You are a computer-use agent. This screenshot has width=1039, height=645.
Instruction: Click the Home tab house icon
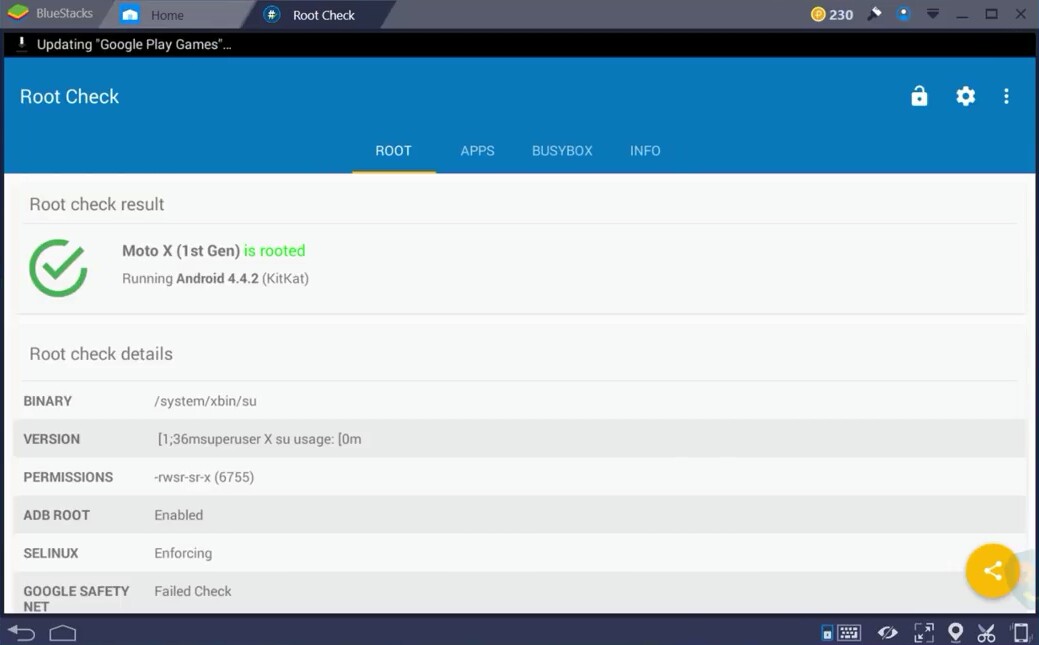[x=130, y=15]
